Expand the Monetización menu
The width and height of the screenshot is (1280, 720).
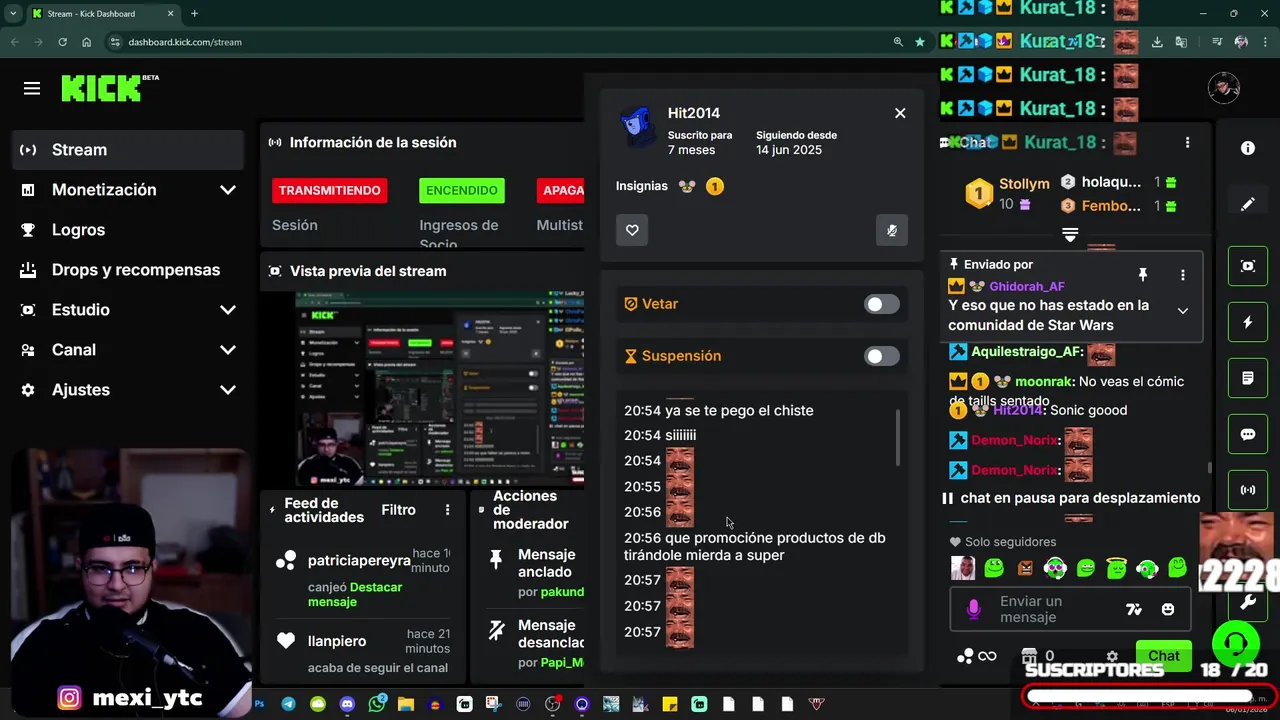point(128,190)
